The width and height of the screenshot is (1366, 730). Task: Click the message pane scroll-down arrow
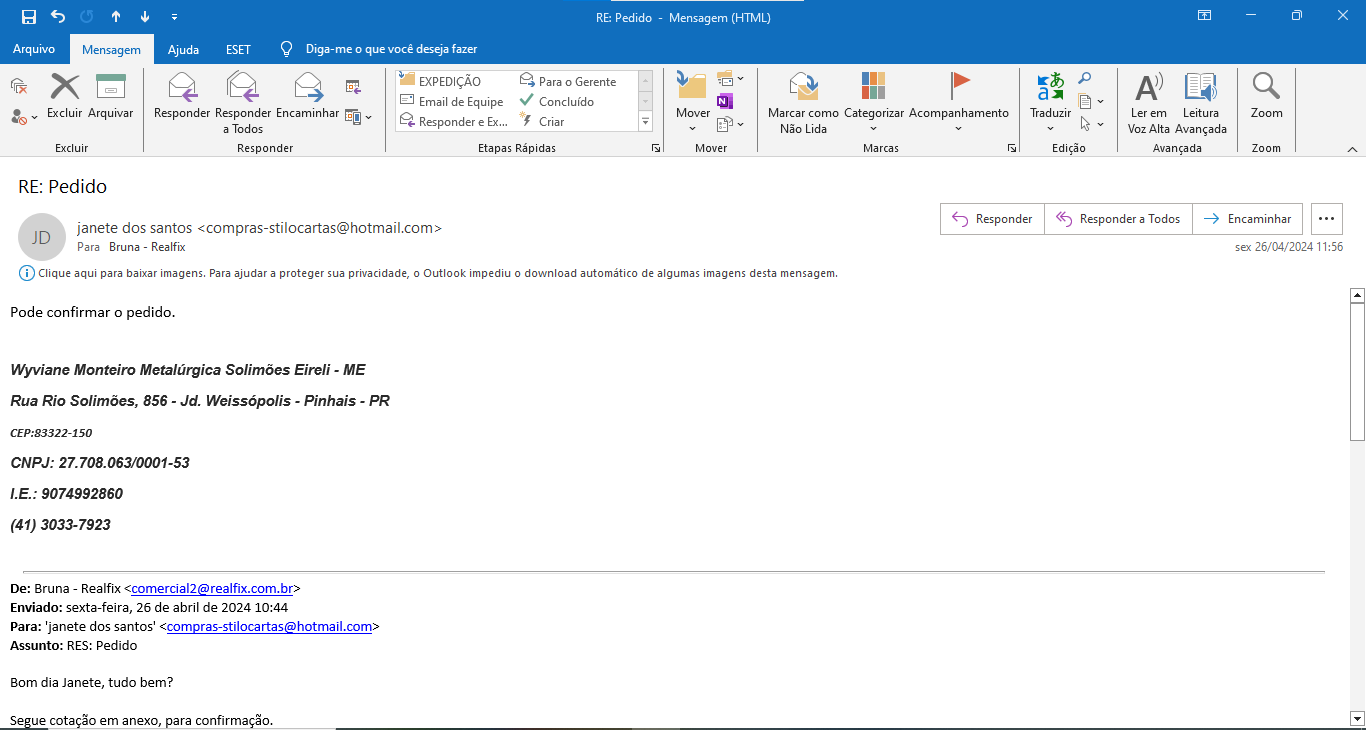click(1357, 718)
